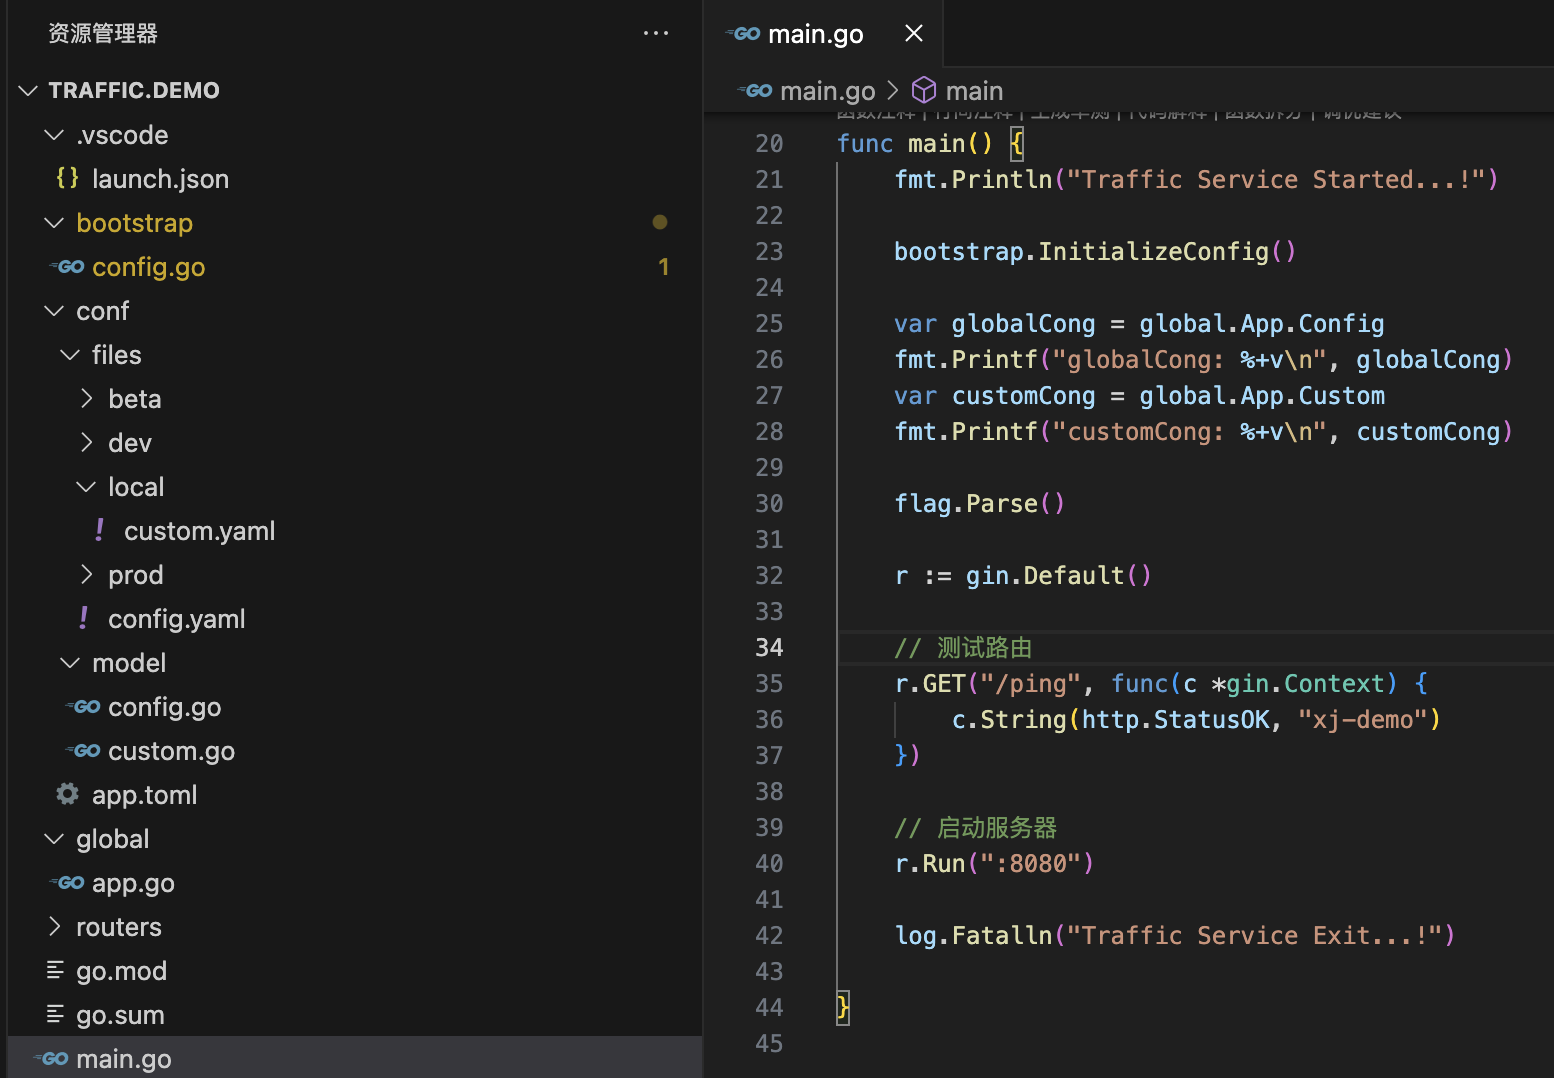Open the explorer more actions ellipsis menu
1554x1078 pixels.
656,33
